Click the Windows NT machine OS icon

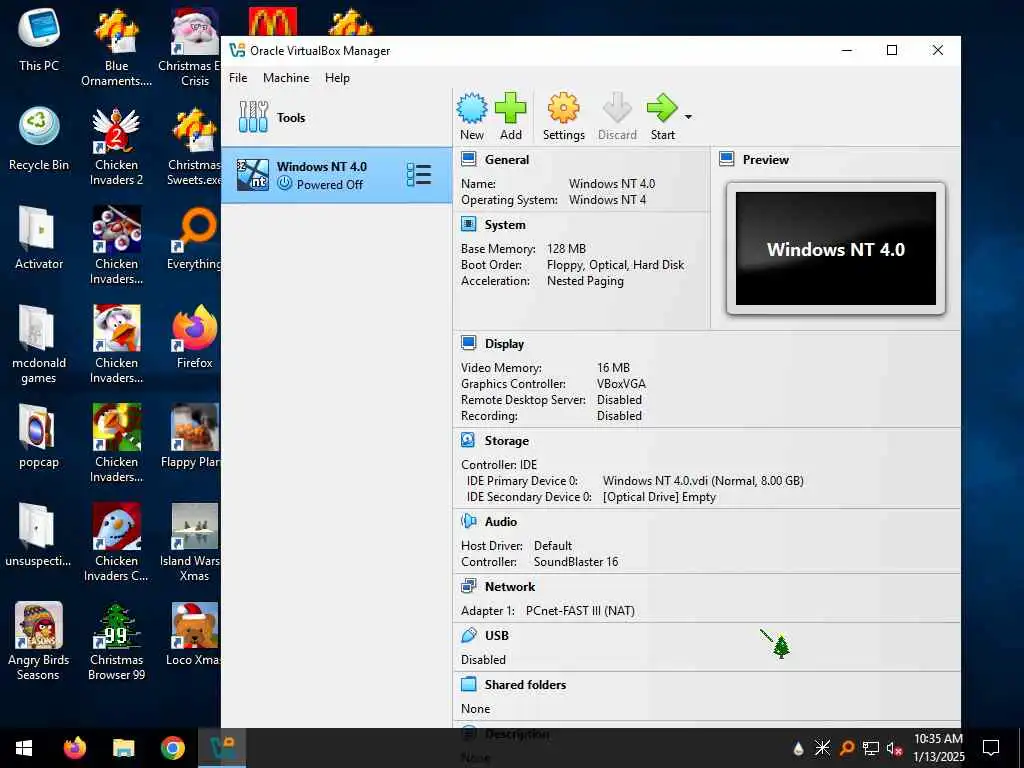[252, 175]
